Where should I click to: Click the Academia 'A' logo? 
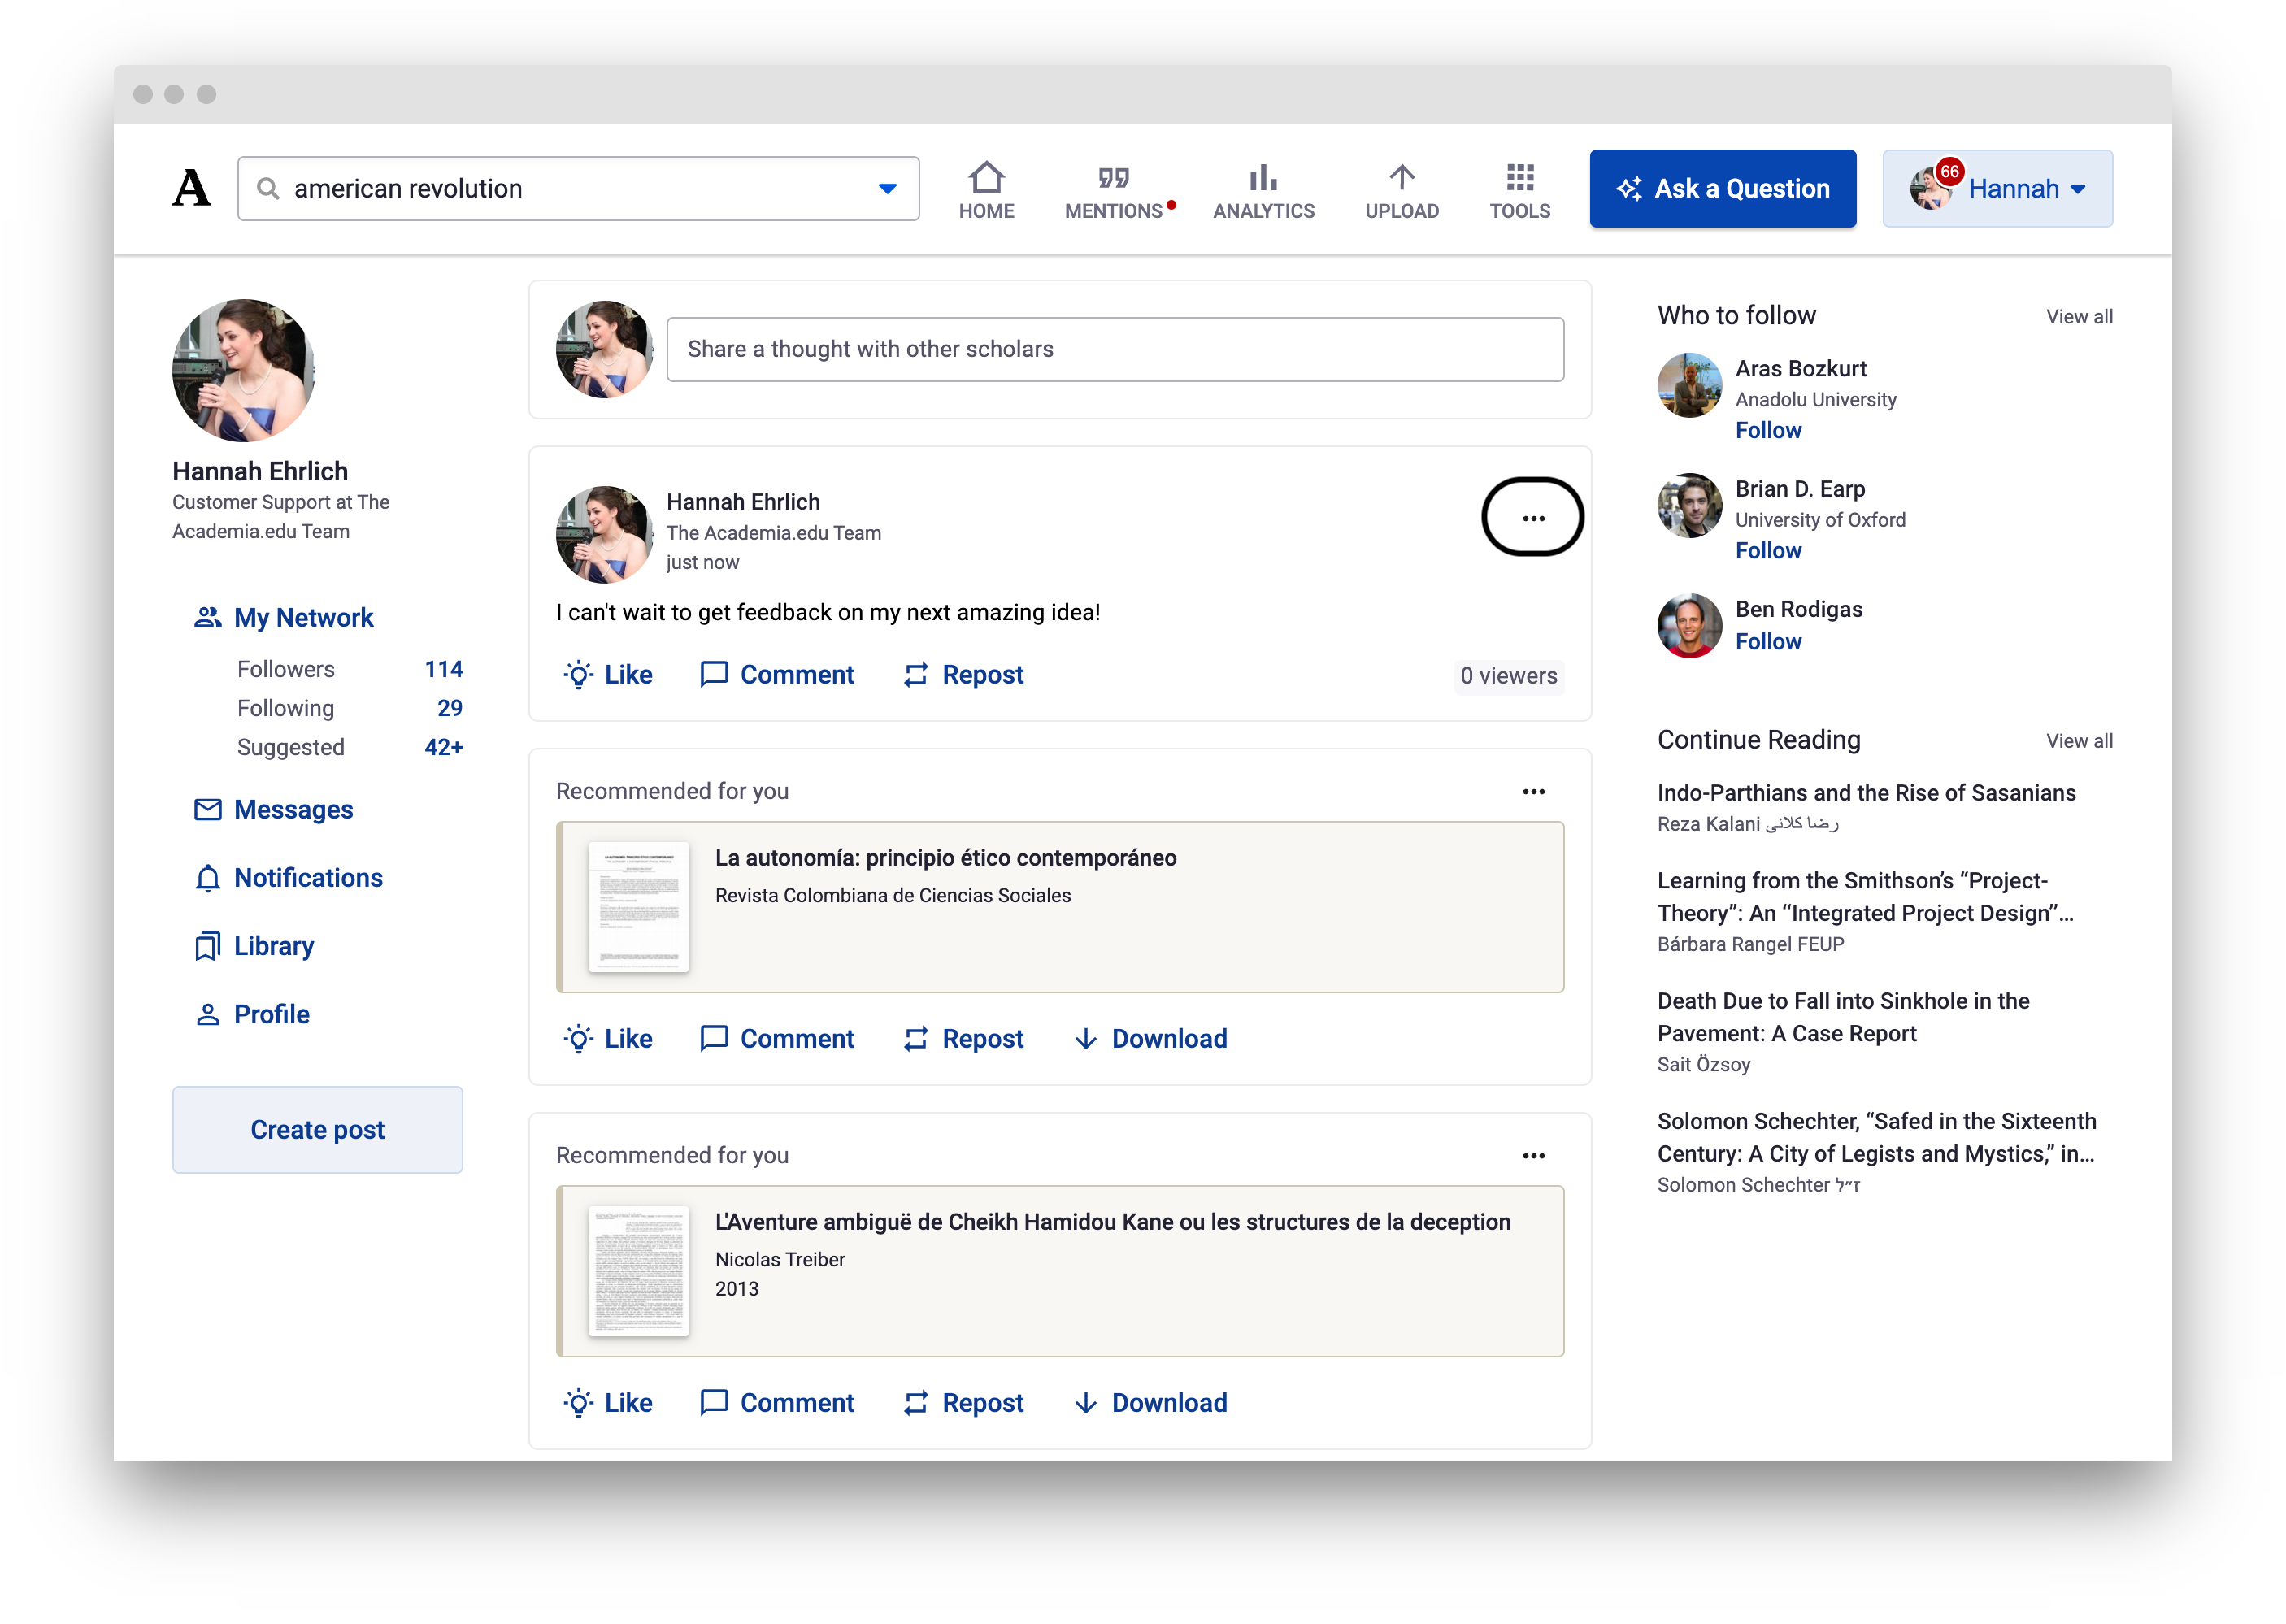point(191,188)
